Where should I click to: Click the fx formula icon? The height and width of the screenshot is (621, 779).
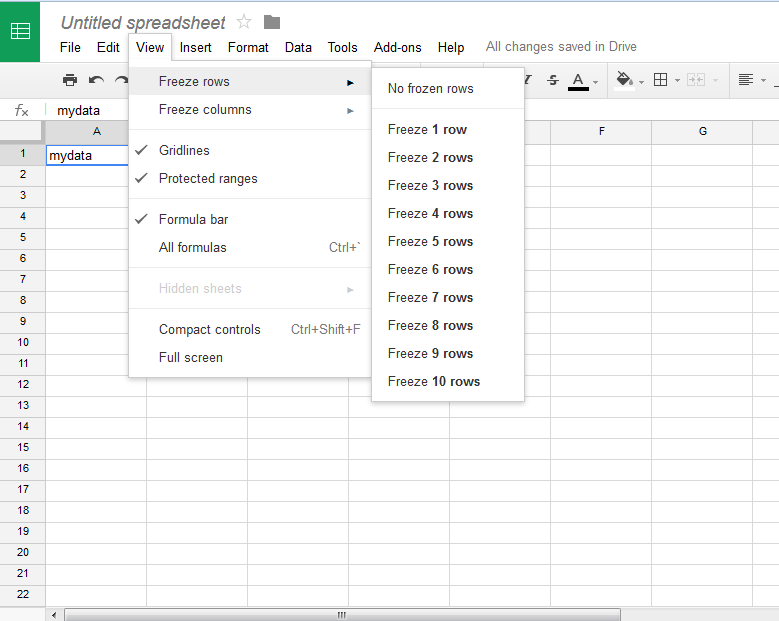tap(21, 110)
